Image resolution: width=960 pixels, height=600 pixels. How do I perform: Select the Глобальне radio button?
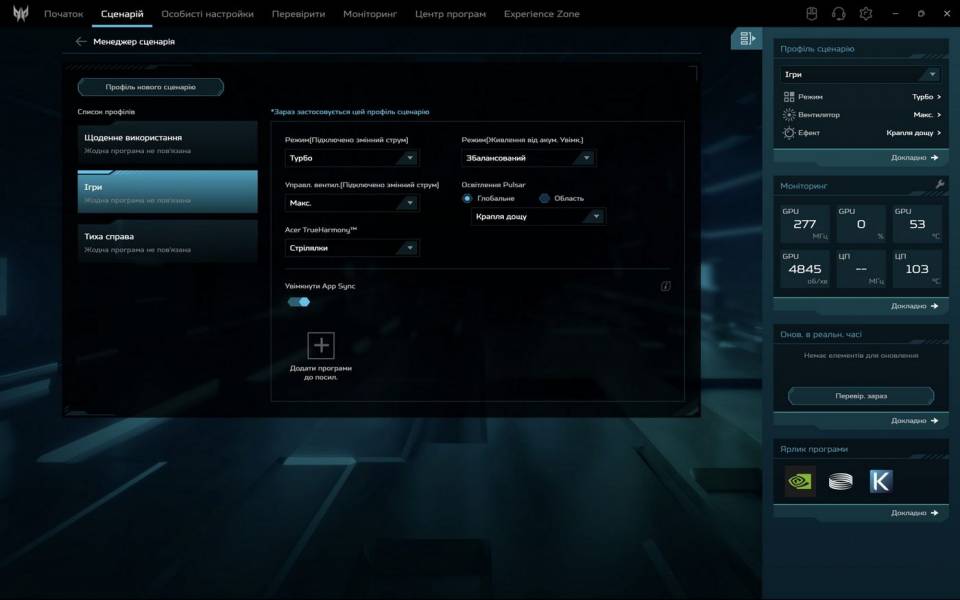coord(467,198)
